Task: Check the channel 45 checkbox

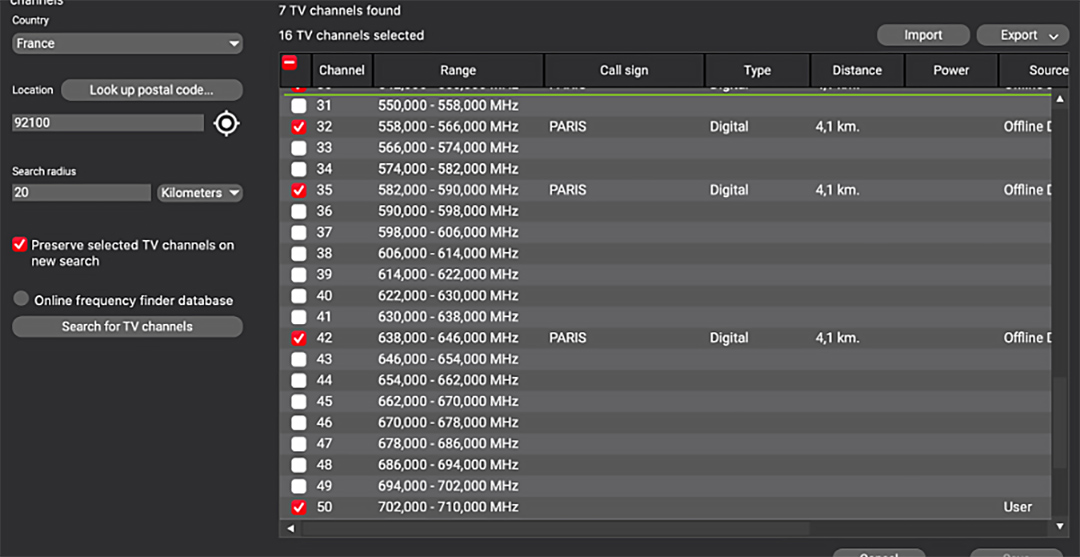Action: click(x=298, y=401)
